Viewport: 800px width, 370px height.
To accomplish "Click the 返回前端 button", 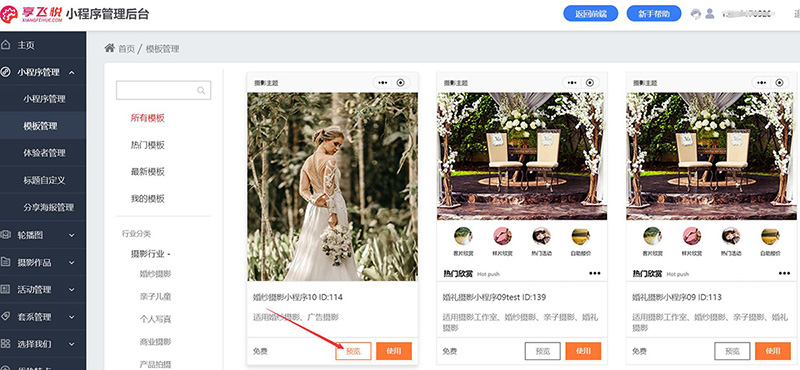I will (590, 14).
